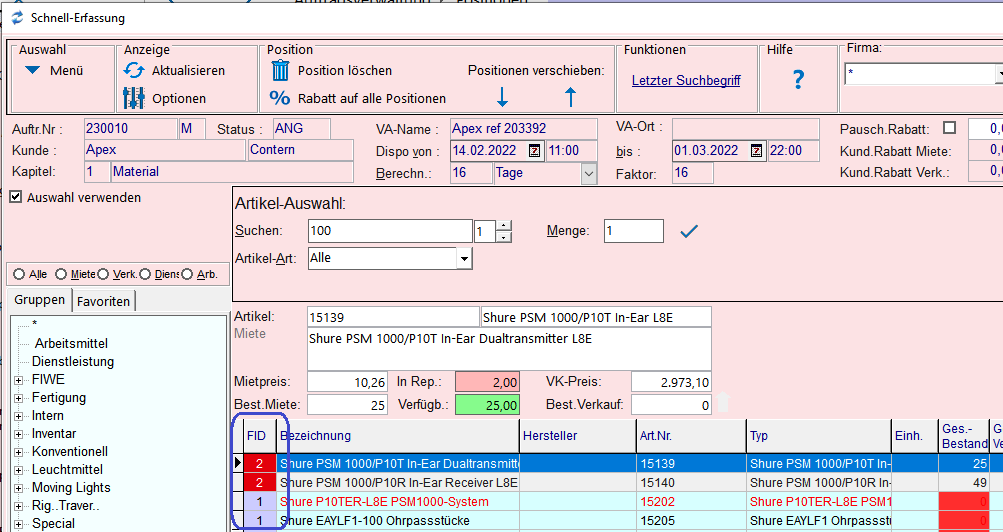Click the Schnell-Erfassung window title icon

[17, 18]
